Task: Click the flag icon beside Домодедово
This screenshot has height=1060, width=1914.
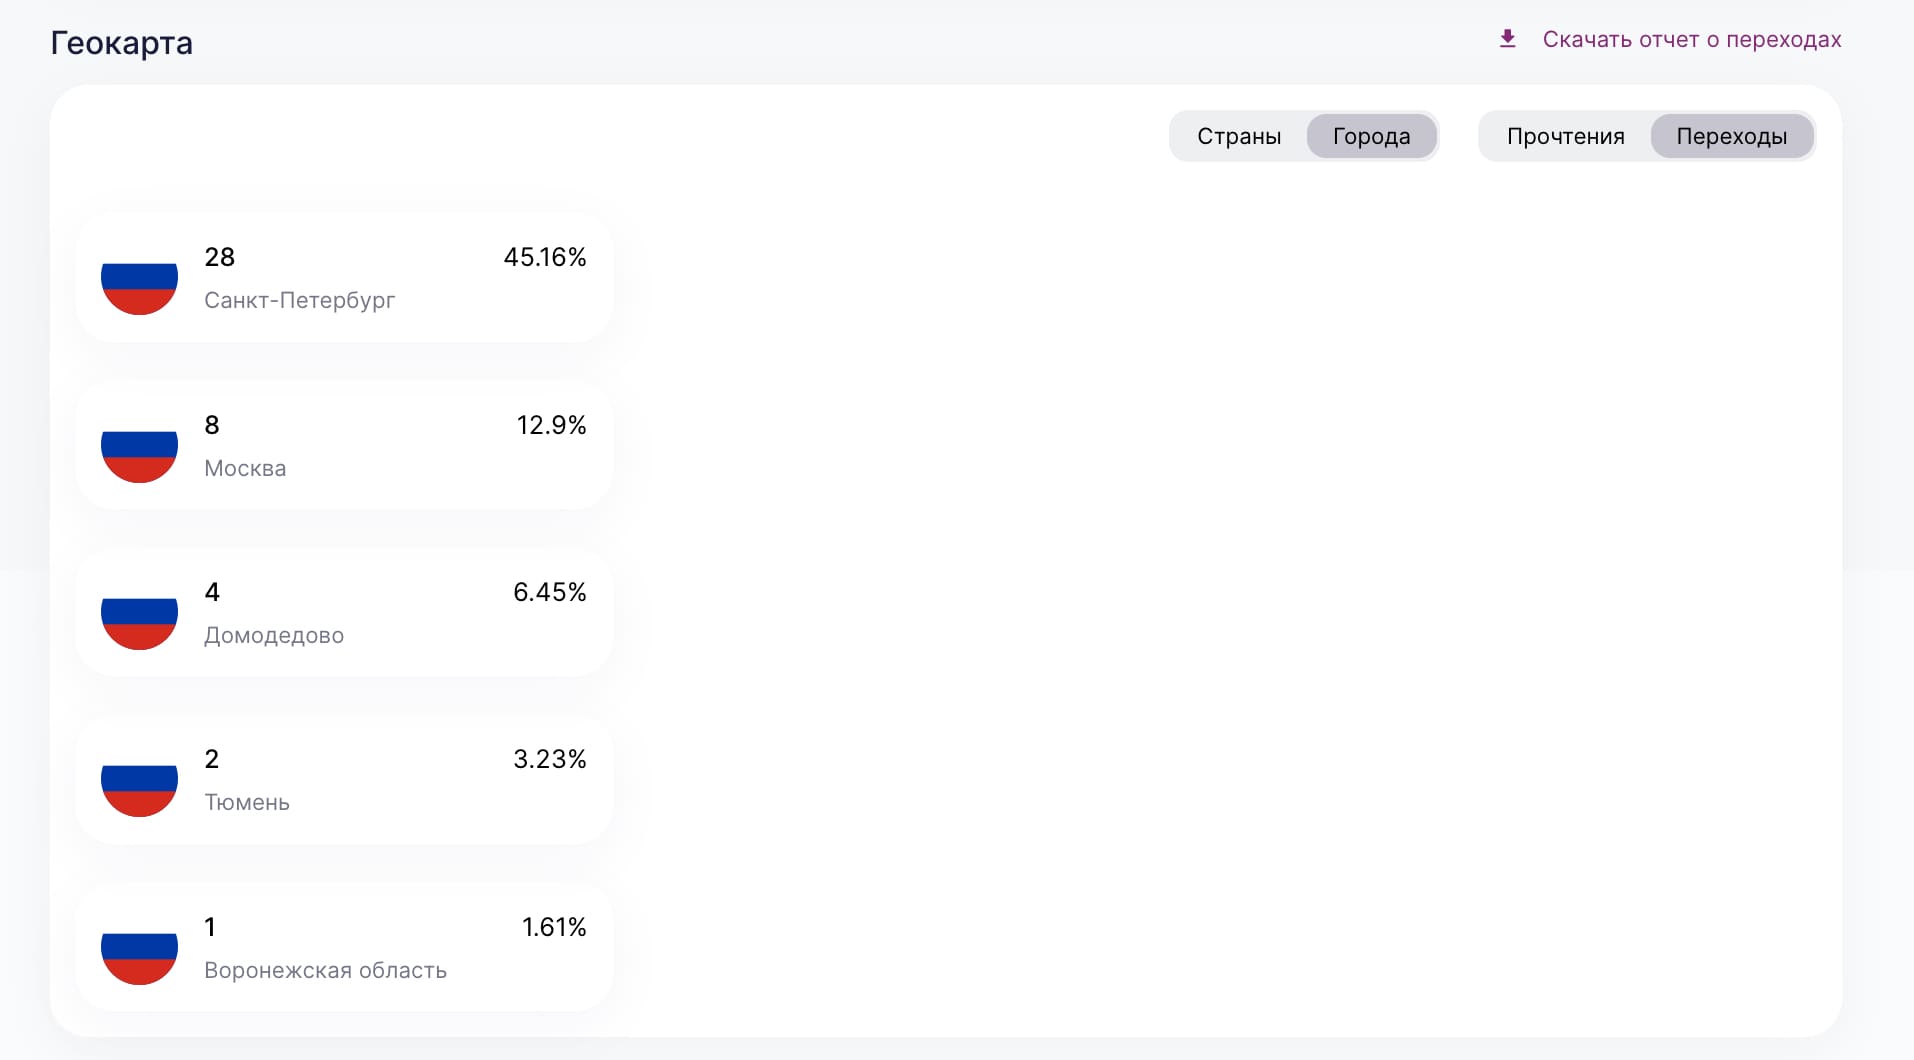Action: point(139,623)
